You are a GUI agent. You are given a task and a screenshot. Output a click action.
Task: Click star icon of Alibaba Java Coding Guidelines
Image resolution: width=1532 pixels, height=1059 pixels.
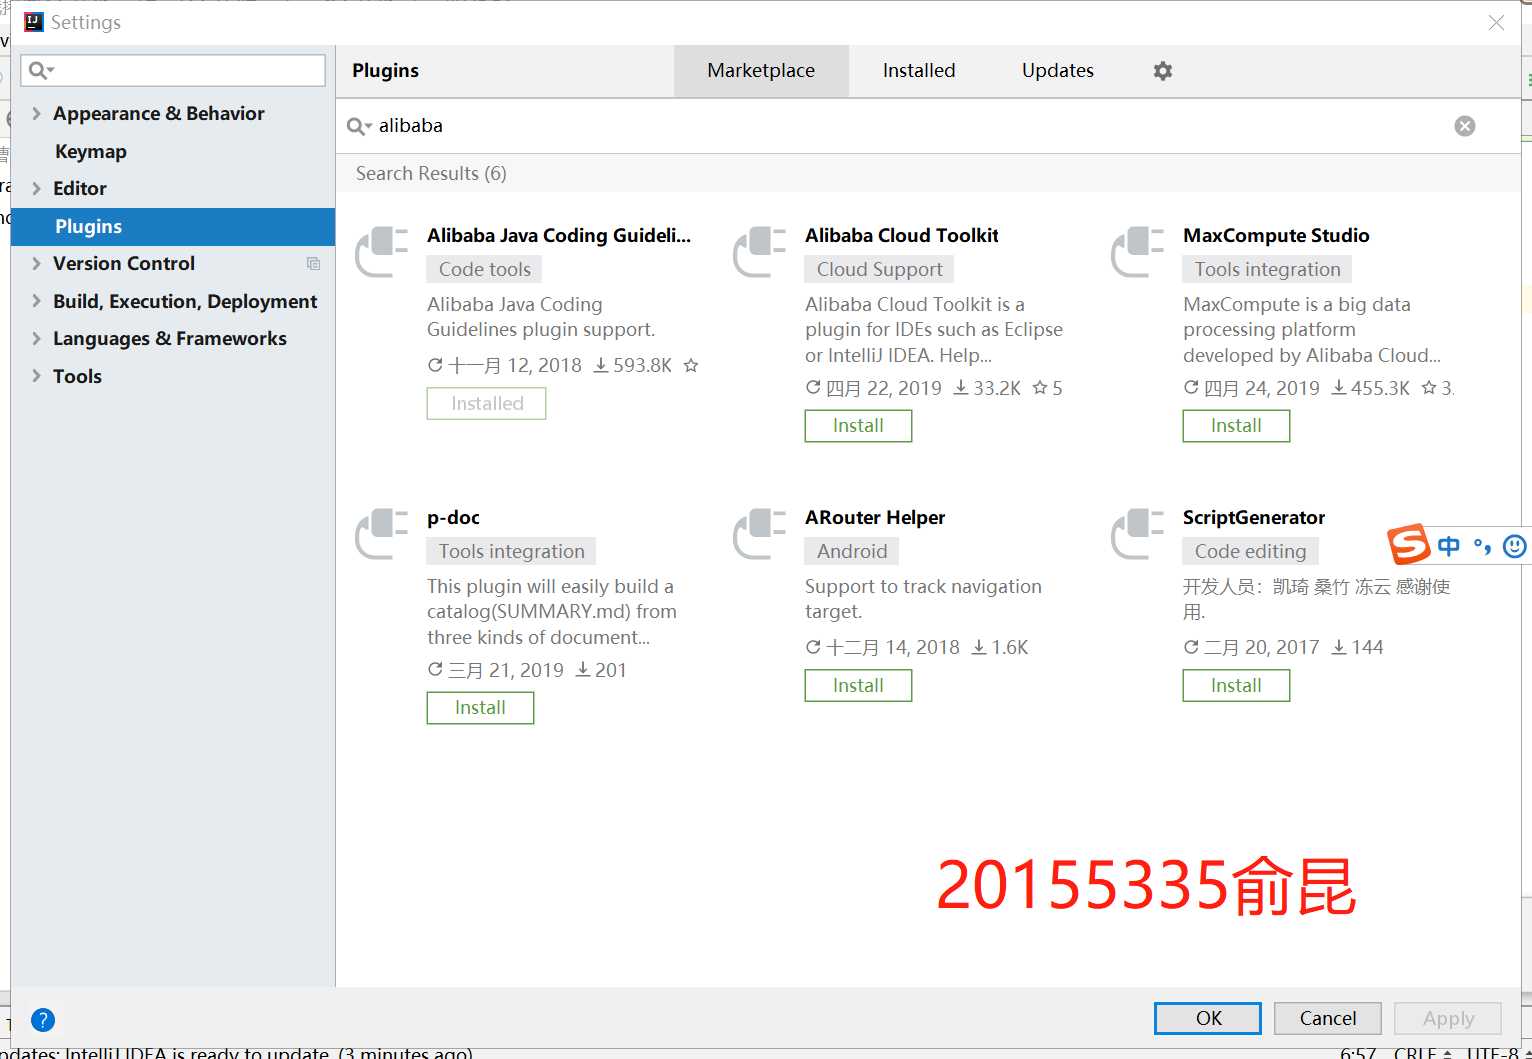click(691, 366)
